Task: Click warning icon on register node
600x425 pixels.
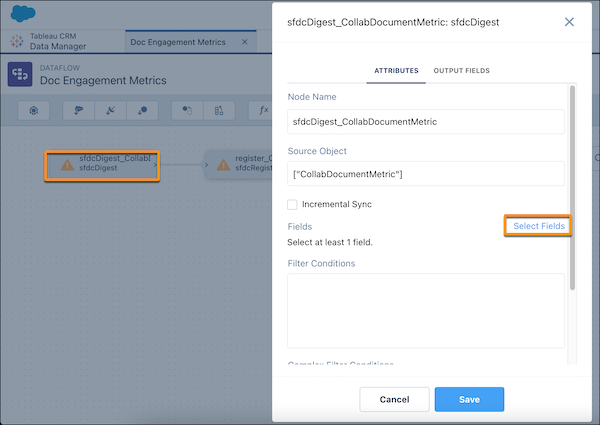Action: (x=223, y=165)
